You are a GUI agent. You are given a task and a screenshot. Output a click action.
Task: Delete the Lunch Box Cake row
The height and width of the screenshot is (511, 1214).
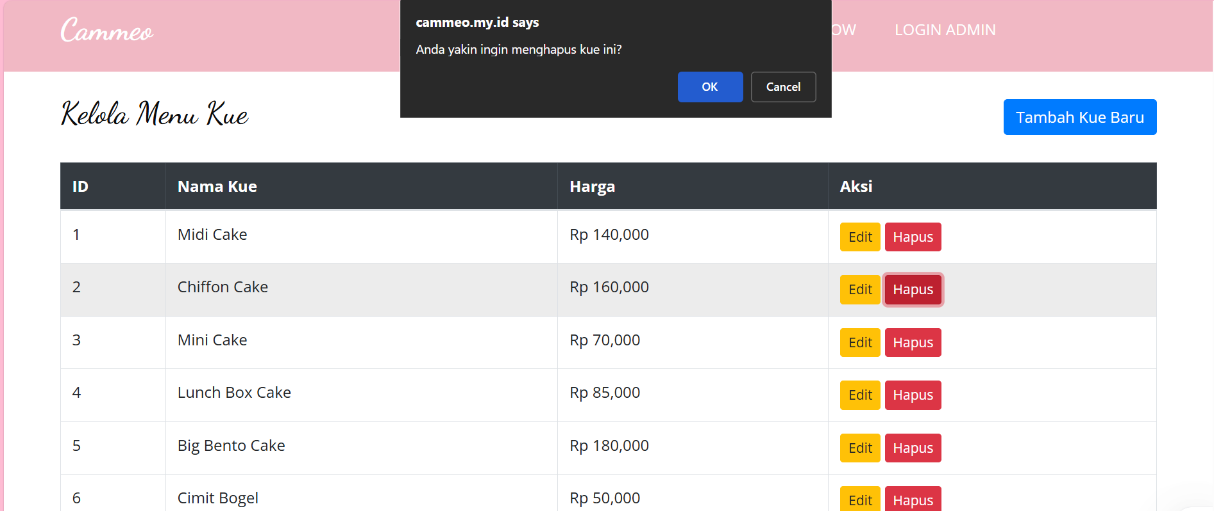coord(912,395)
